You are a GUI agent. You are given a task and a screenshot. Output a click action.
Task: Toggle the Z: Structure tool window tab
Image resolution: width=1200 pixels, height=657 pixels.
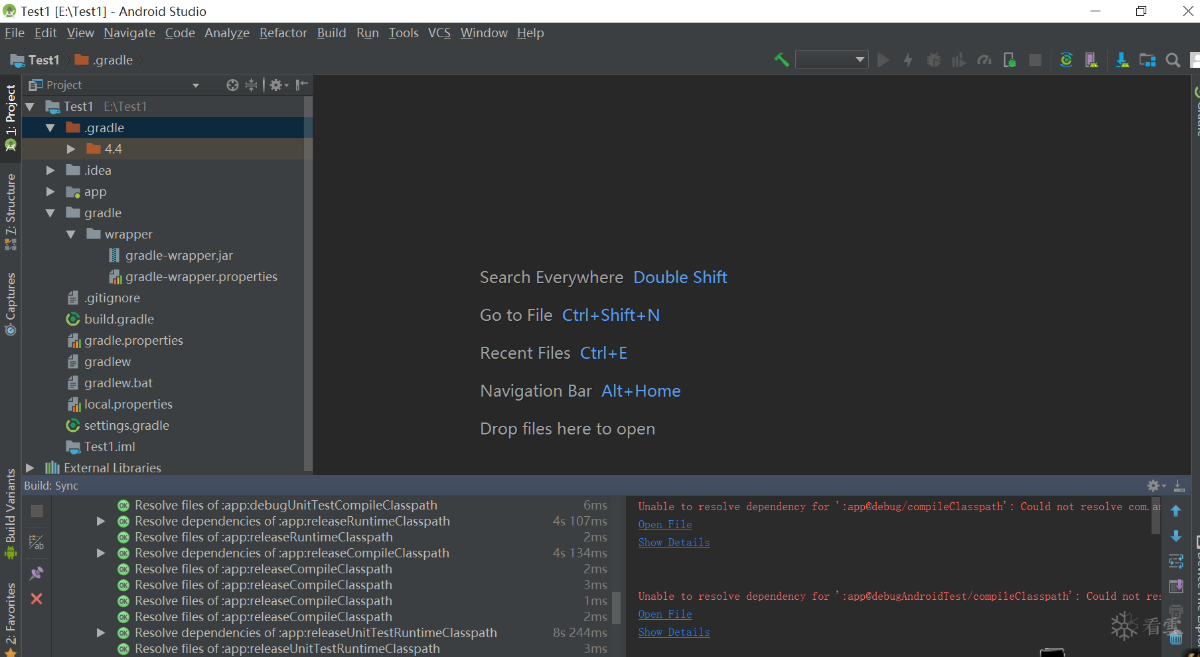(x=11, y=212)
